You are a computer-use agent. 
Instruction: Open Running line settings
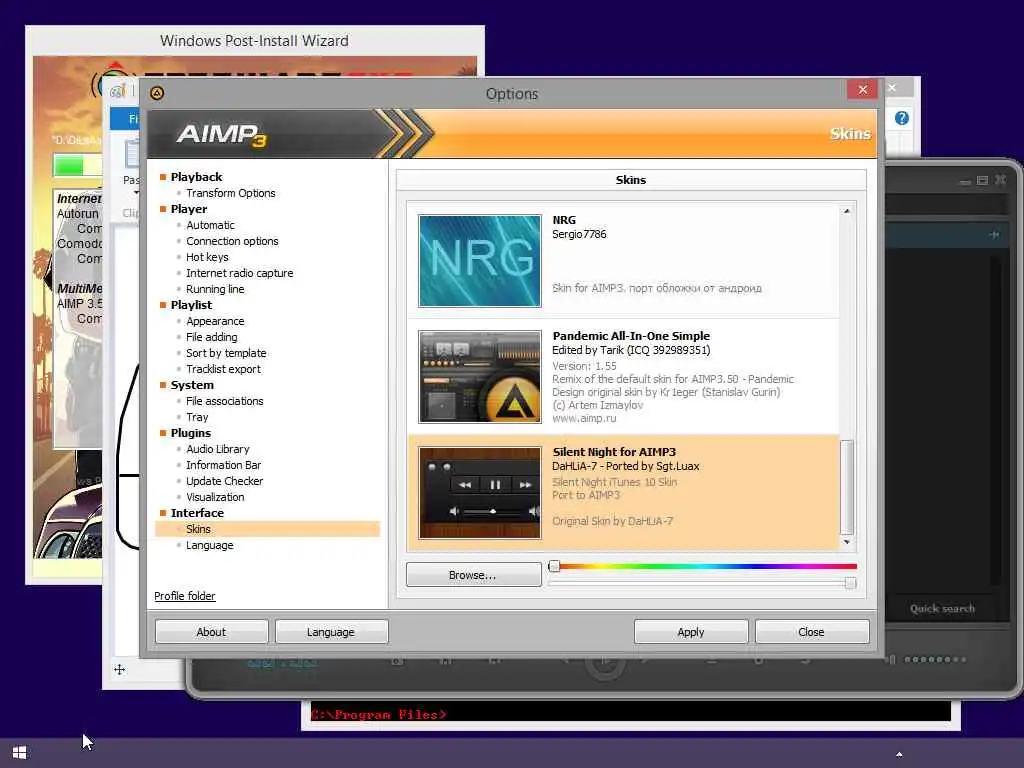tap(215, 289)
